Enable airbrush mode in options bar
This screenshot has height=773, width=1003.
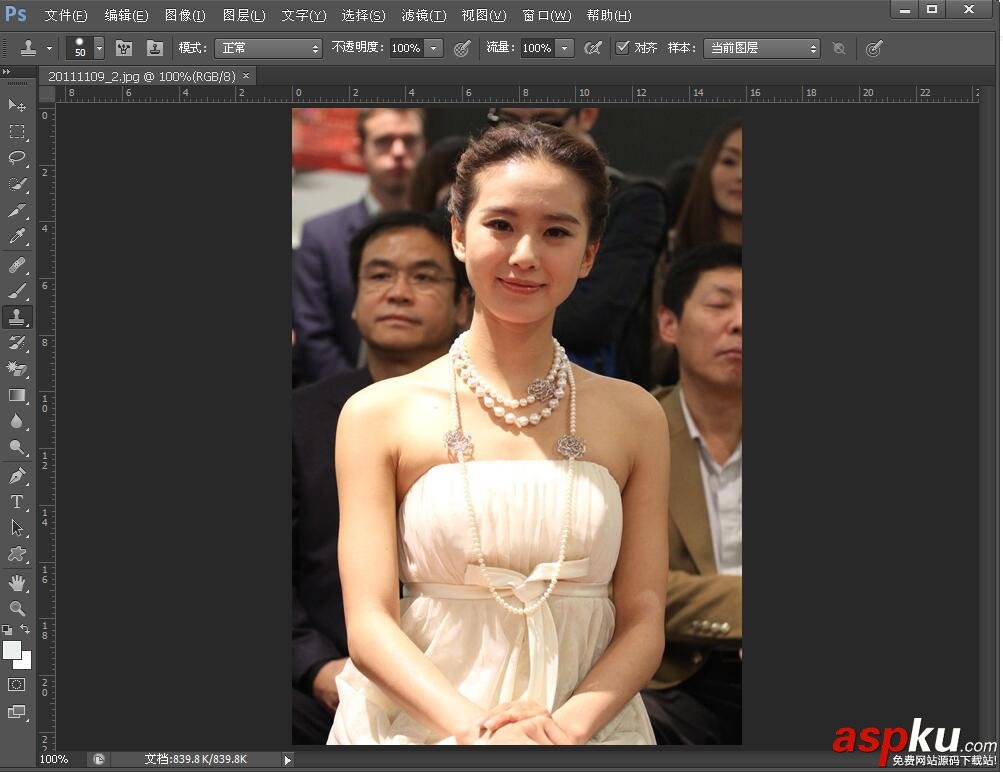coord(593,46)
